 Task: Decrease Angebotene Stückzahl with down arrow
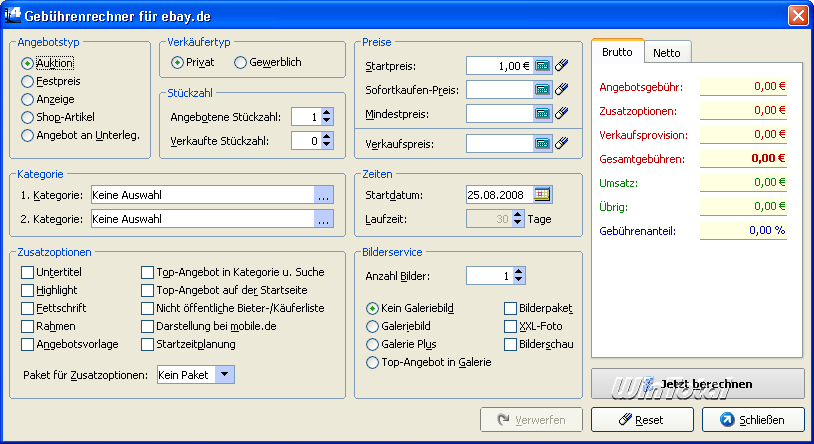tap(327, 121)
